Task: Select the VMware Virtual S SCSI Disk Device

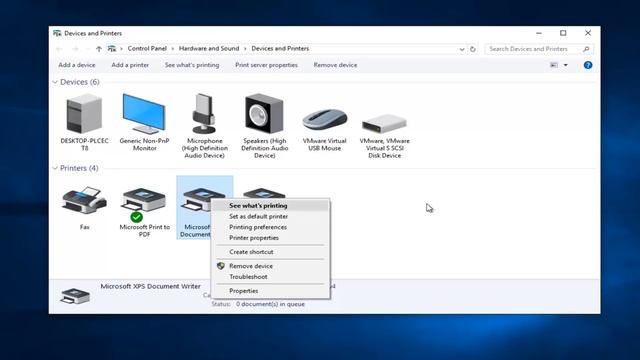Action: tap(384, 123)
